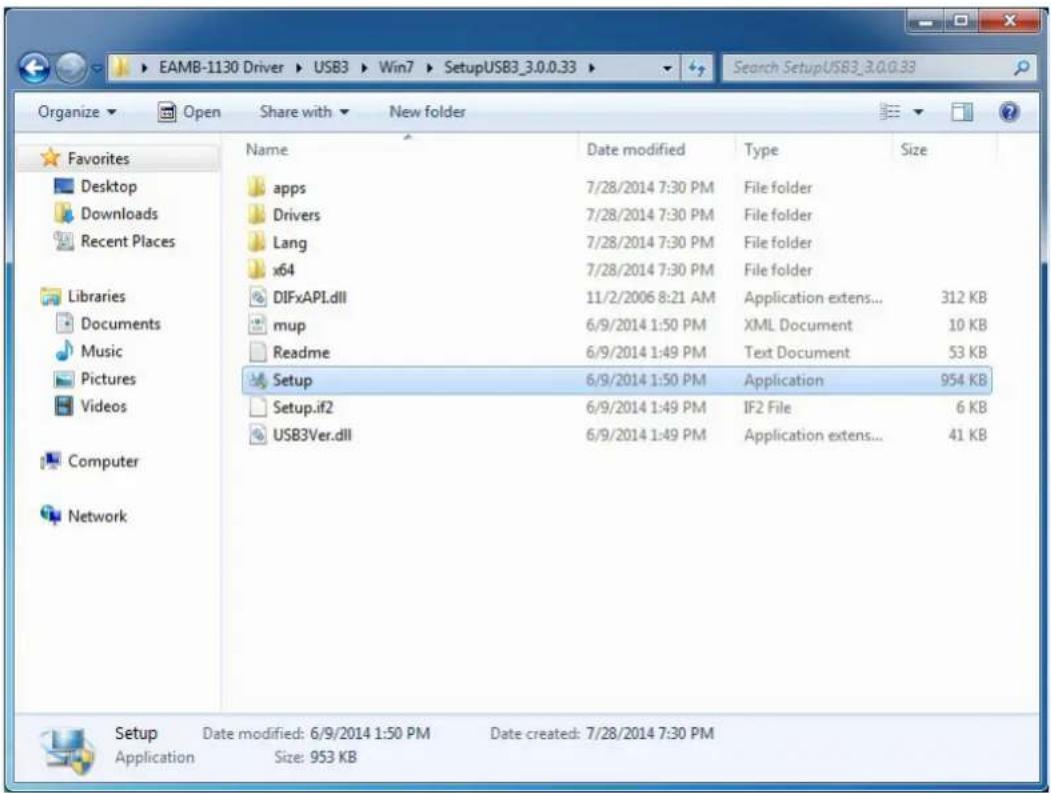
Task: Click the Refresh button beside address bar
Action: pos(697,68)
